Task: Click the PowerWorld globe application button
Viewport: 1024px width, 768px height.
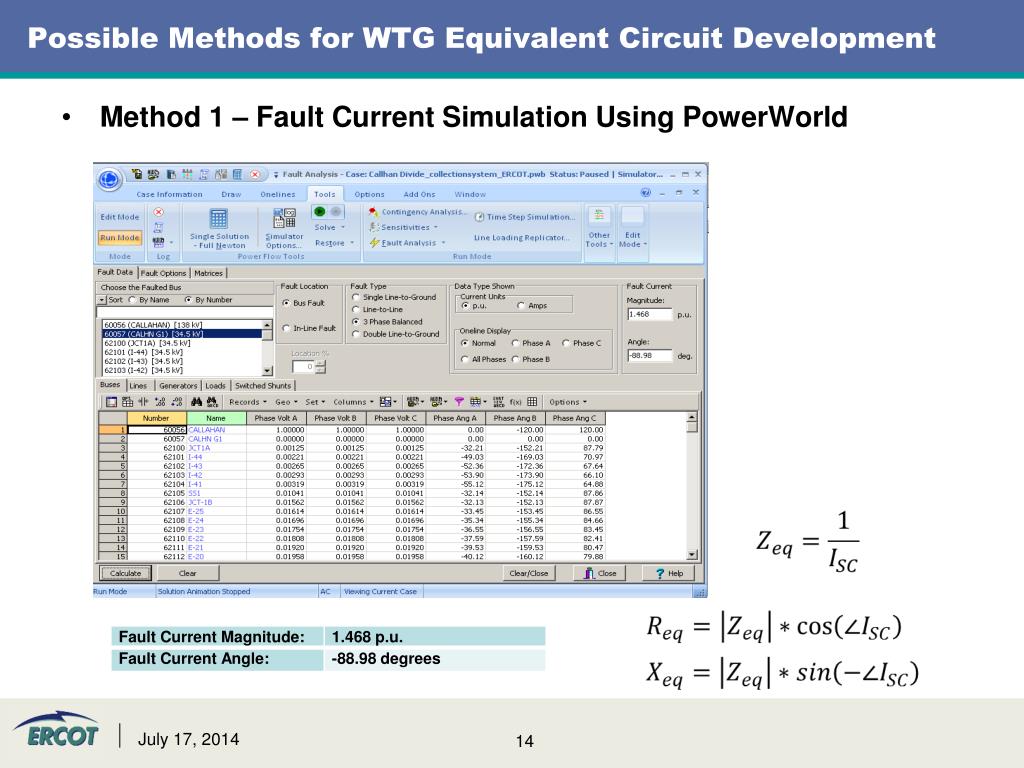Action: [109, 179]
